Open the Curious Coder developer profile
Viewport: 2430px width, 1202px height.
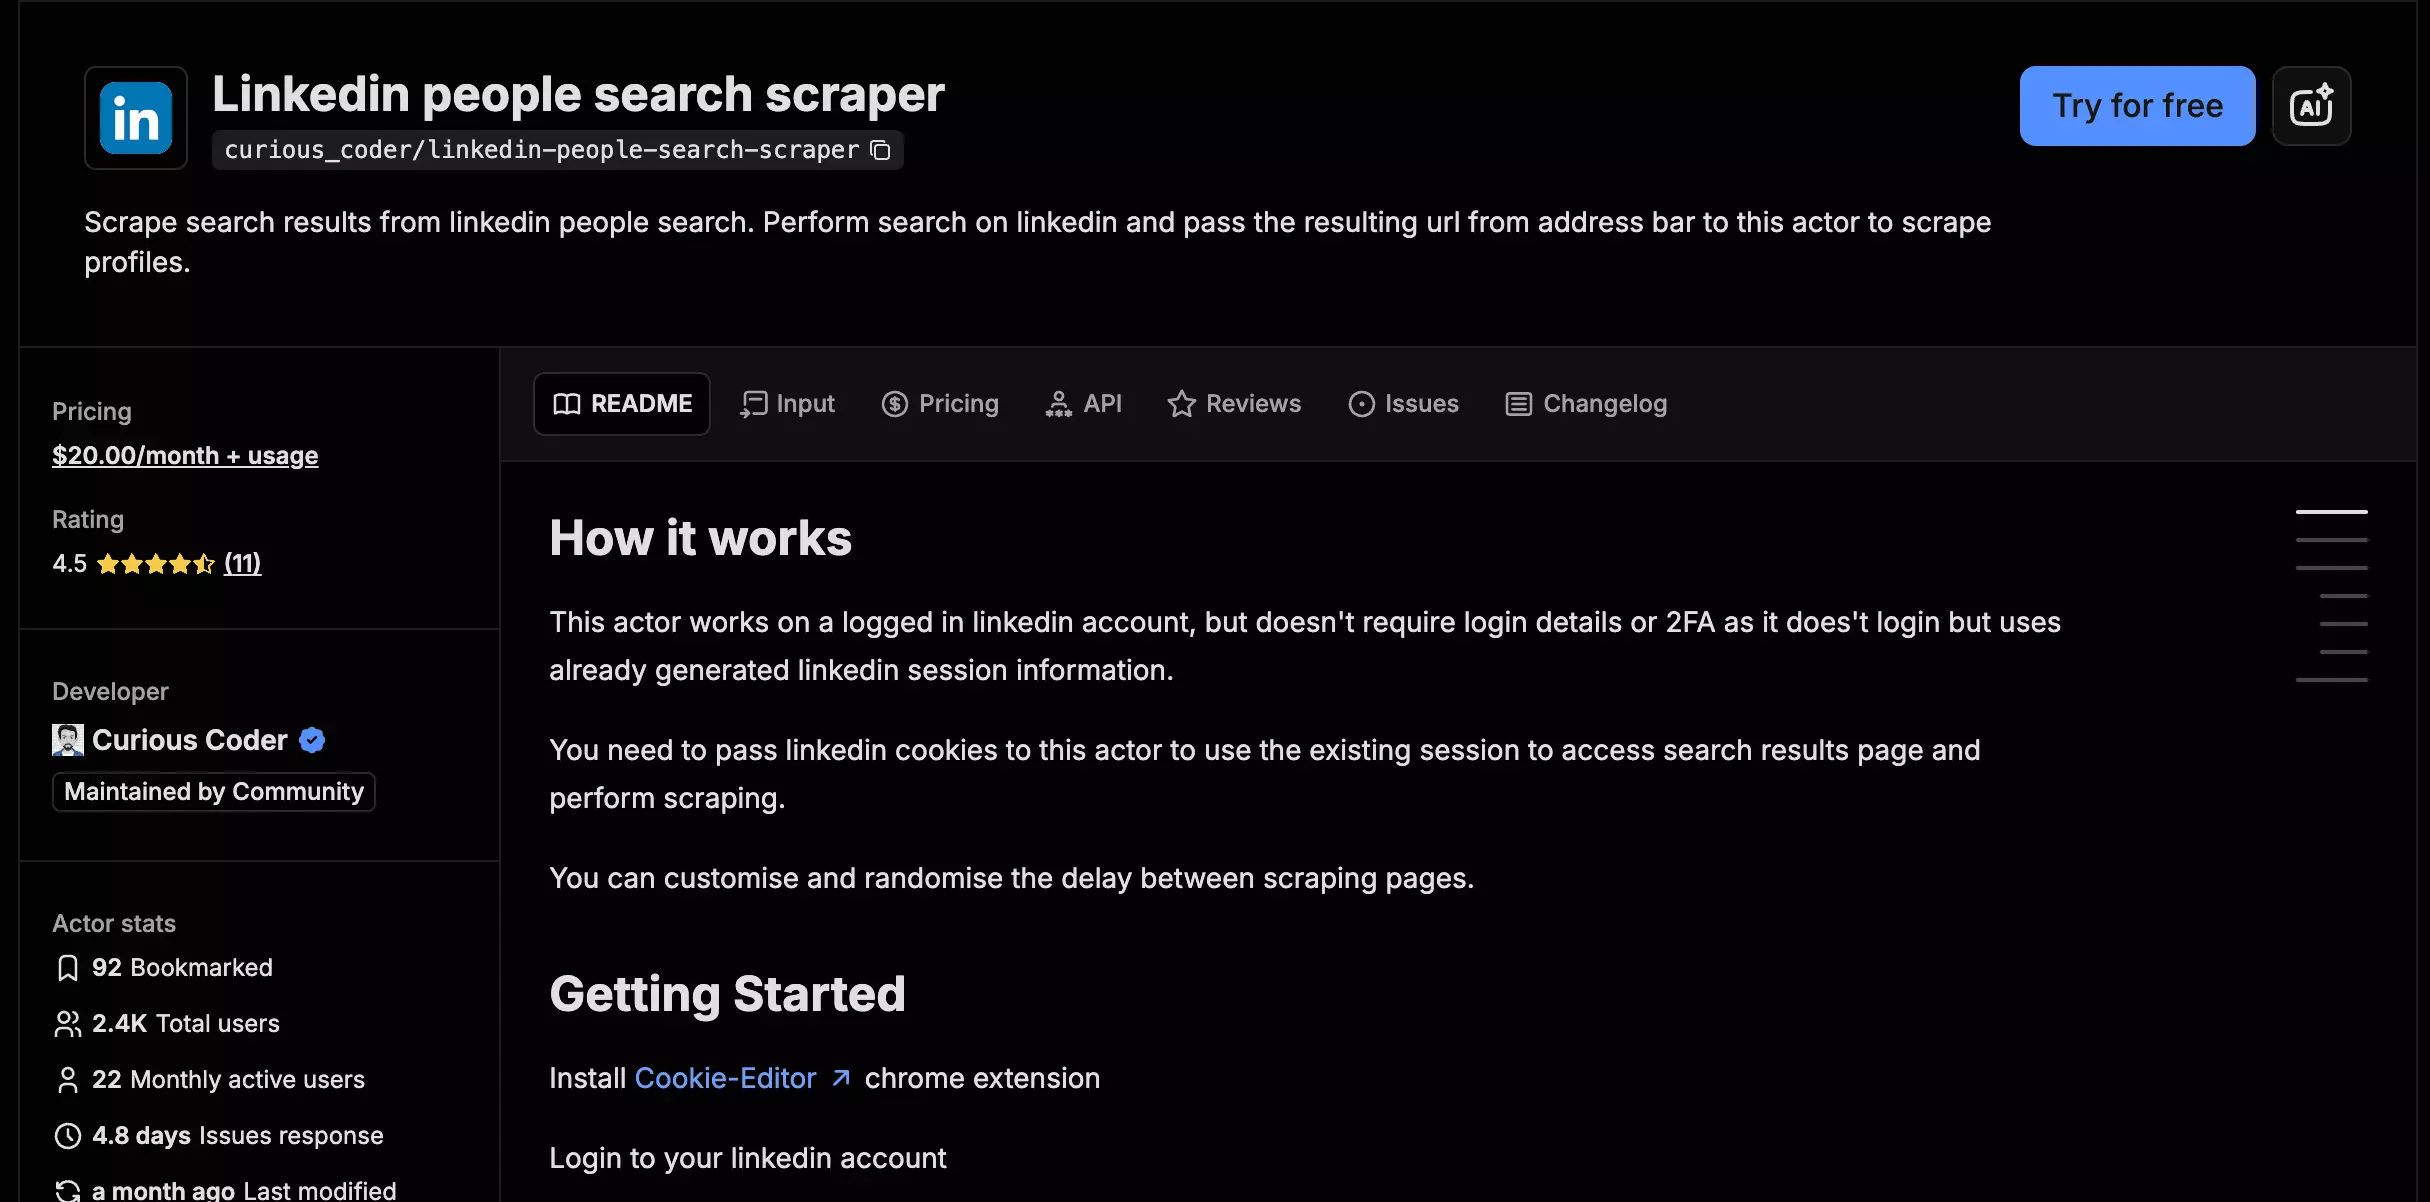190,740
